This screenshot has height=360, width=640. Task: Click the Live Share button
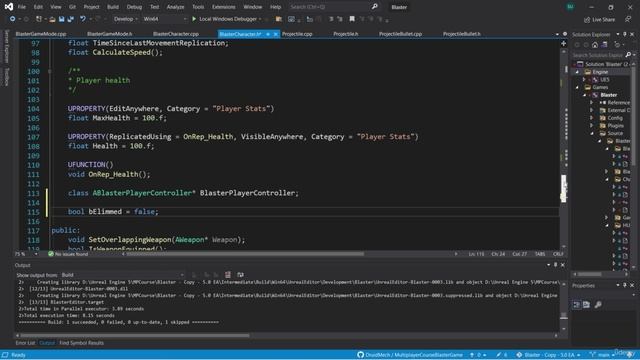coord(600,20)
